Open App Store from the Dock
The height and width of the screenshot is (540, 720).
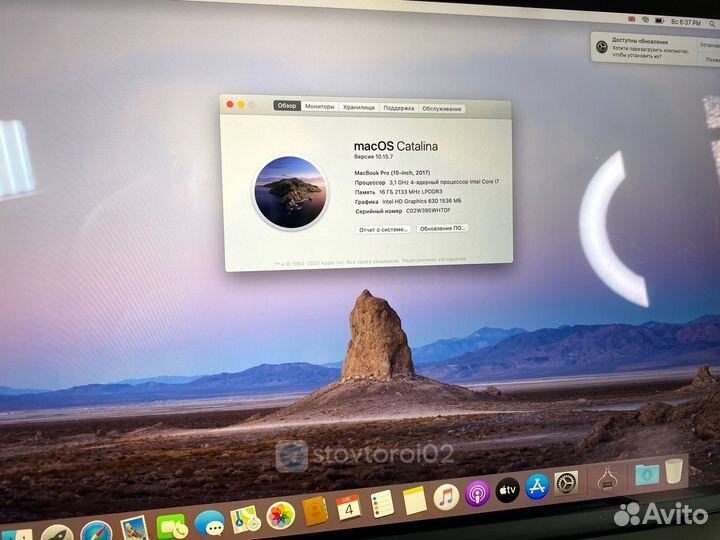pyautogui.click(x=537, y=487)
